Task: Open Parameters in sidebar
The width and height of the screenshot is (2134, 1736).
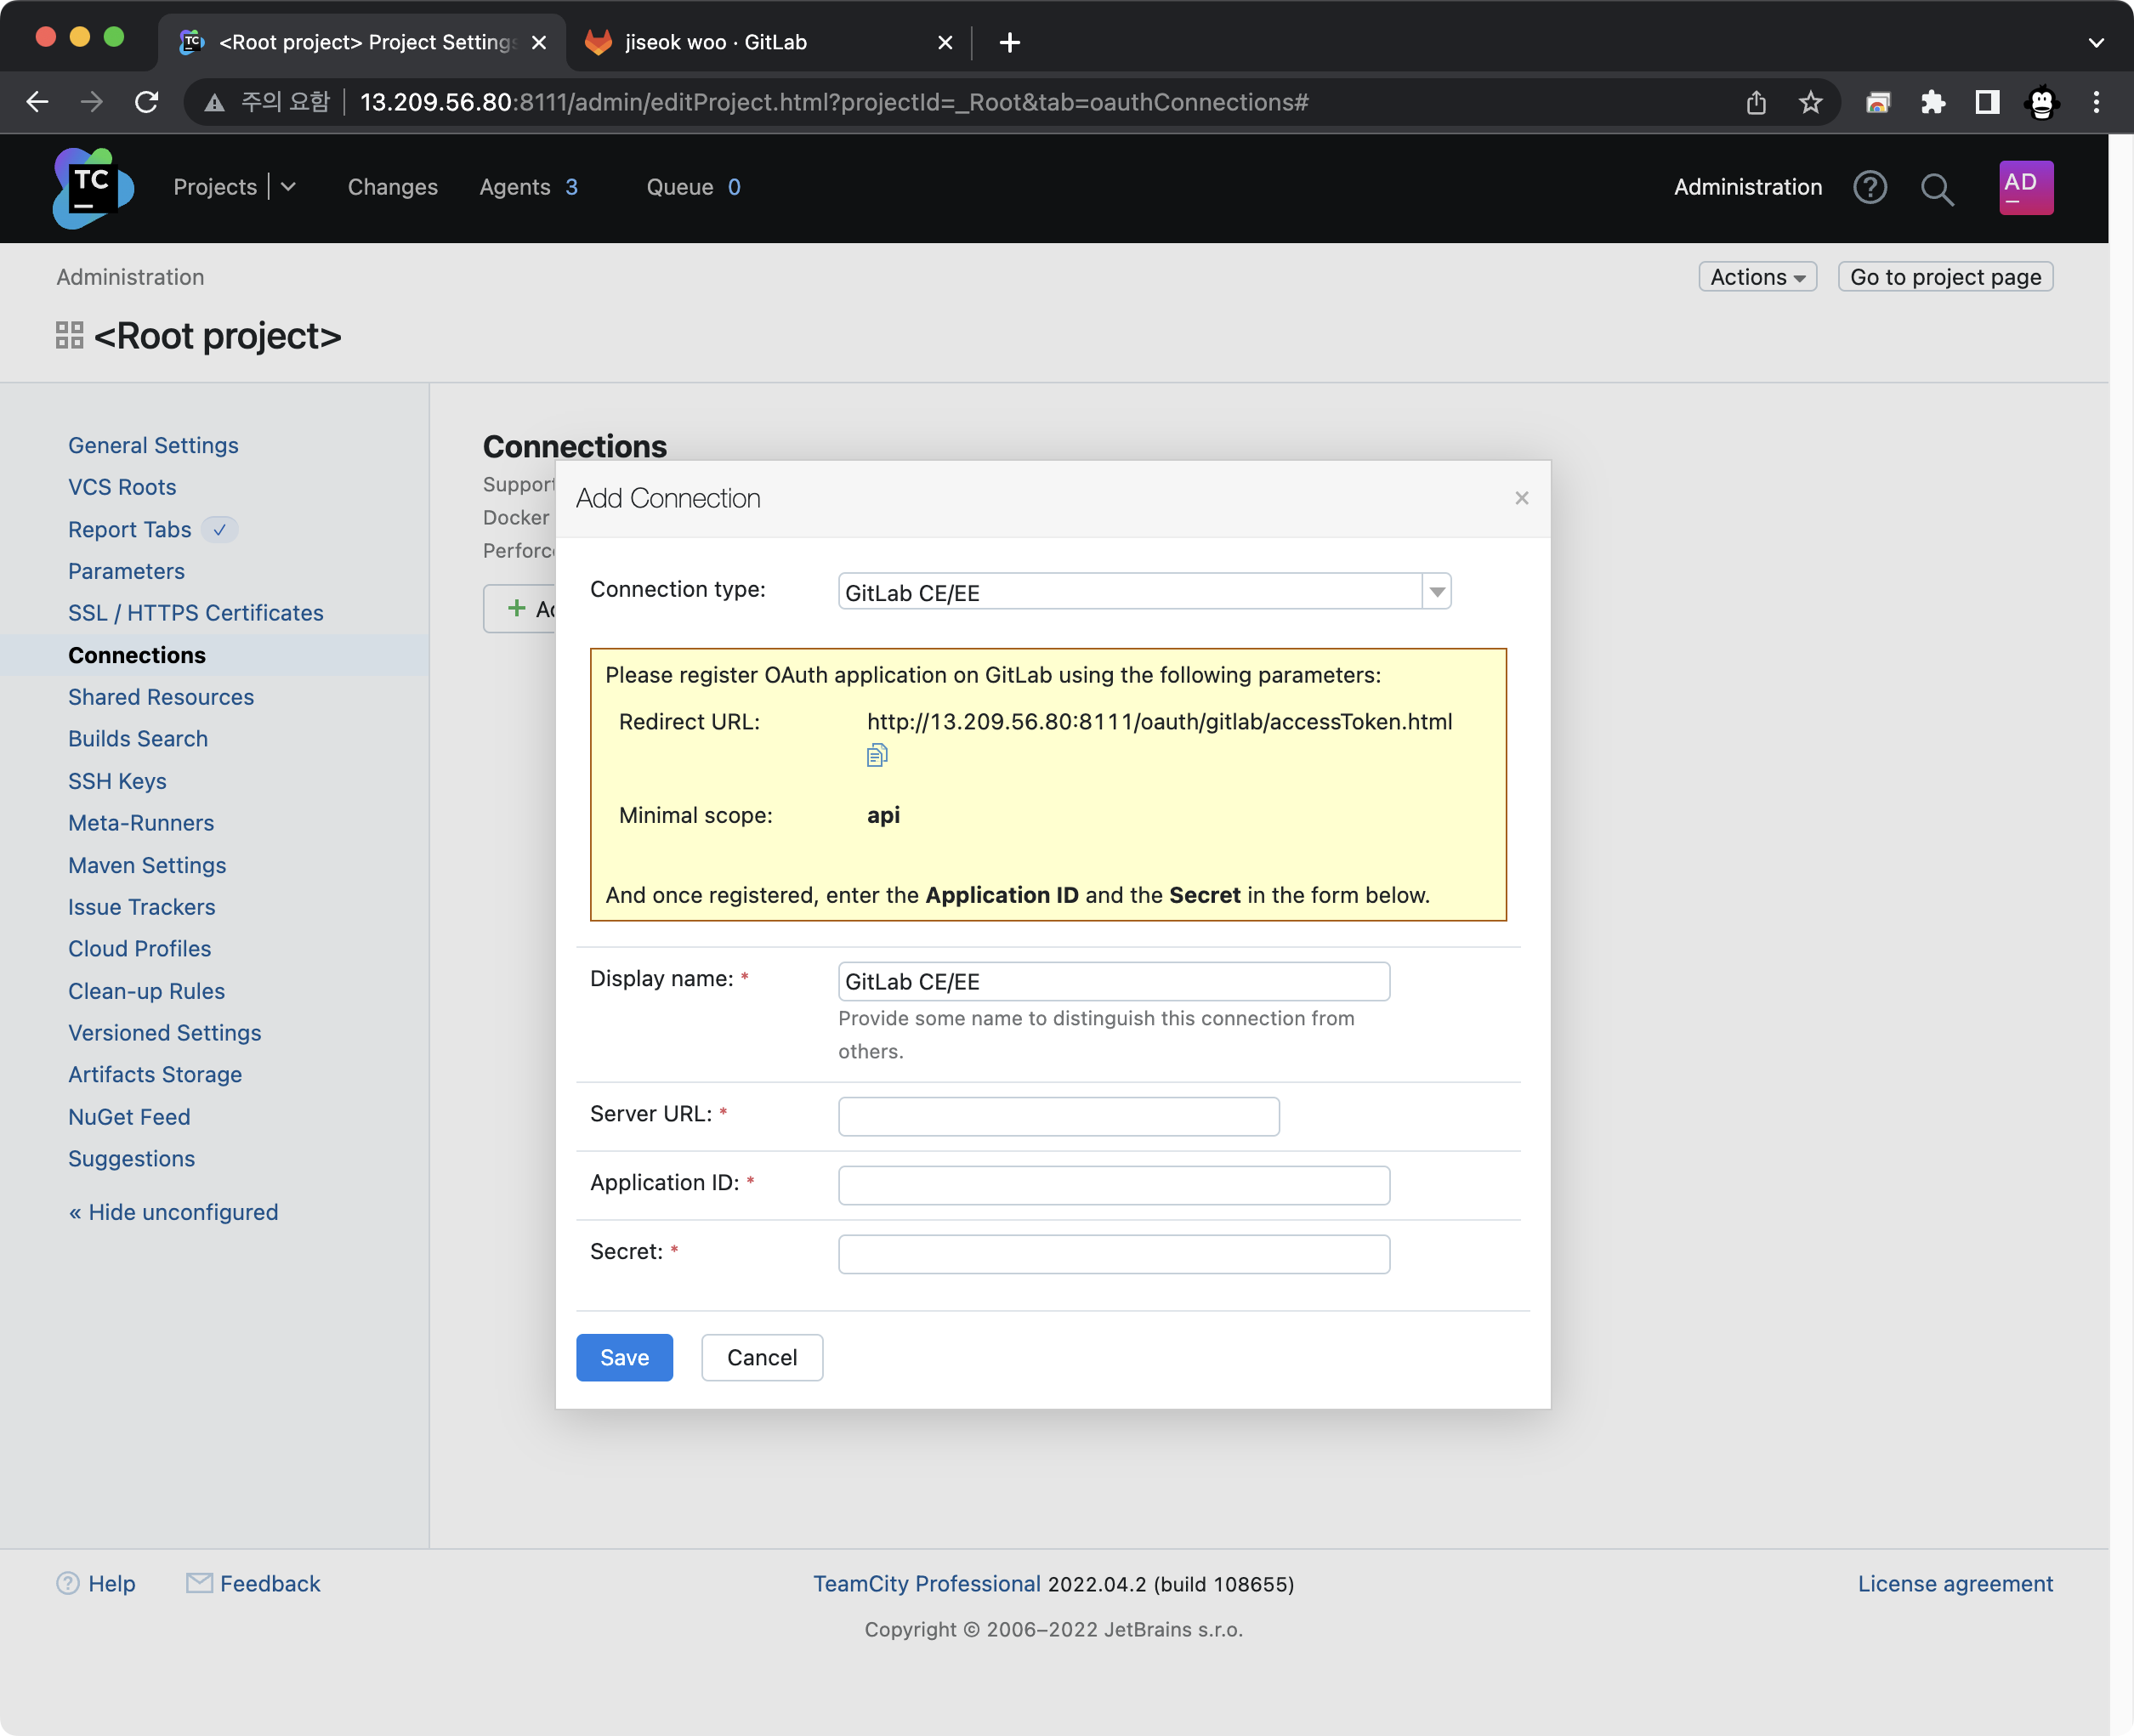Action: click(126, 571)
